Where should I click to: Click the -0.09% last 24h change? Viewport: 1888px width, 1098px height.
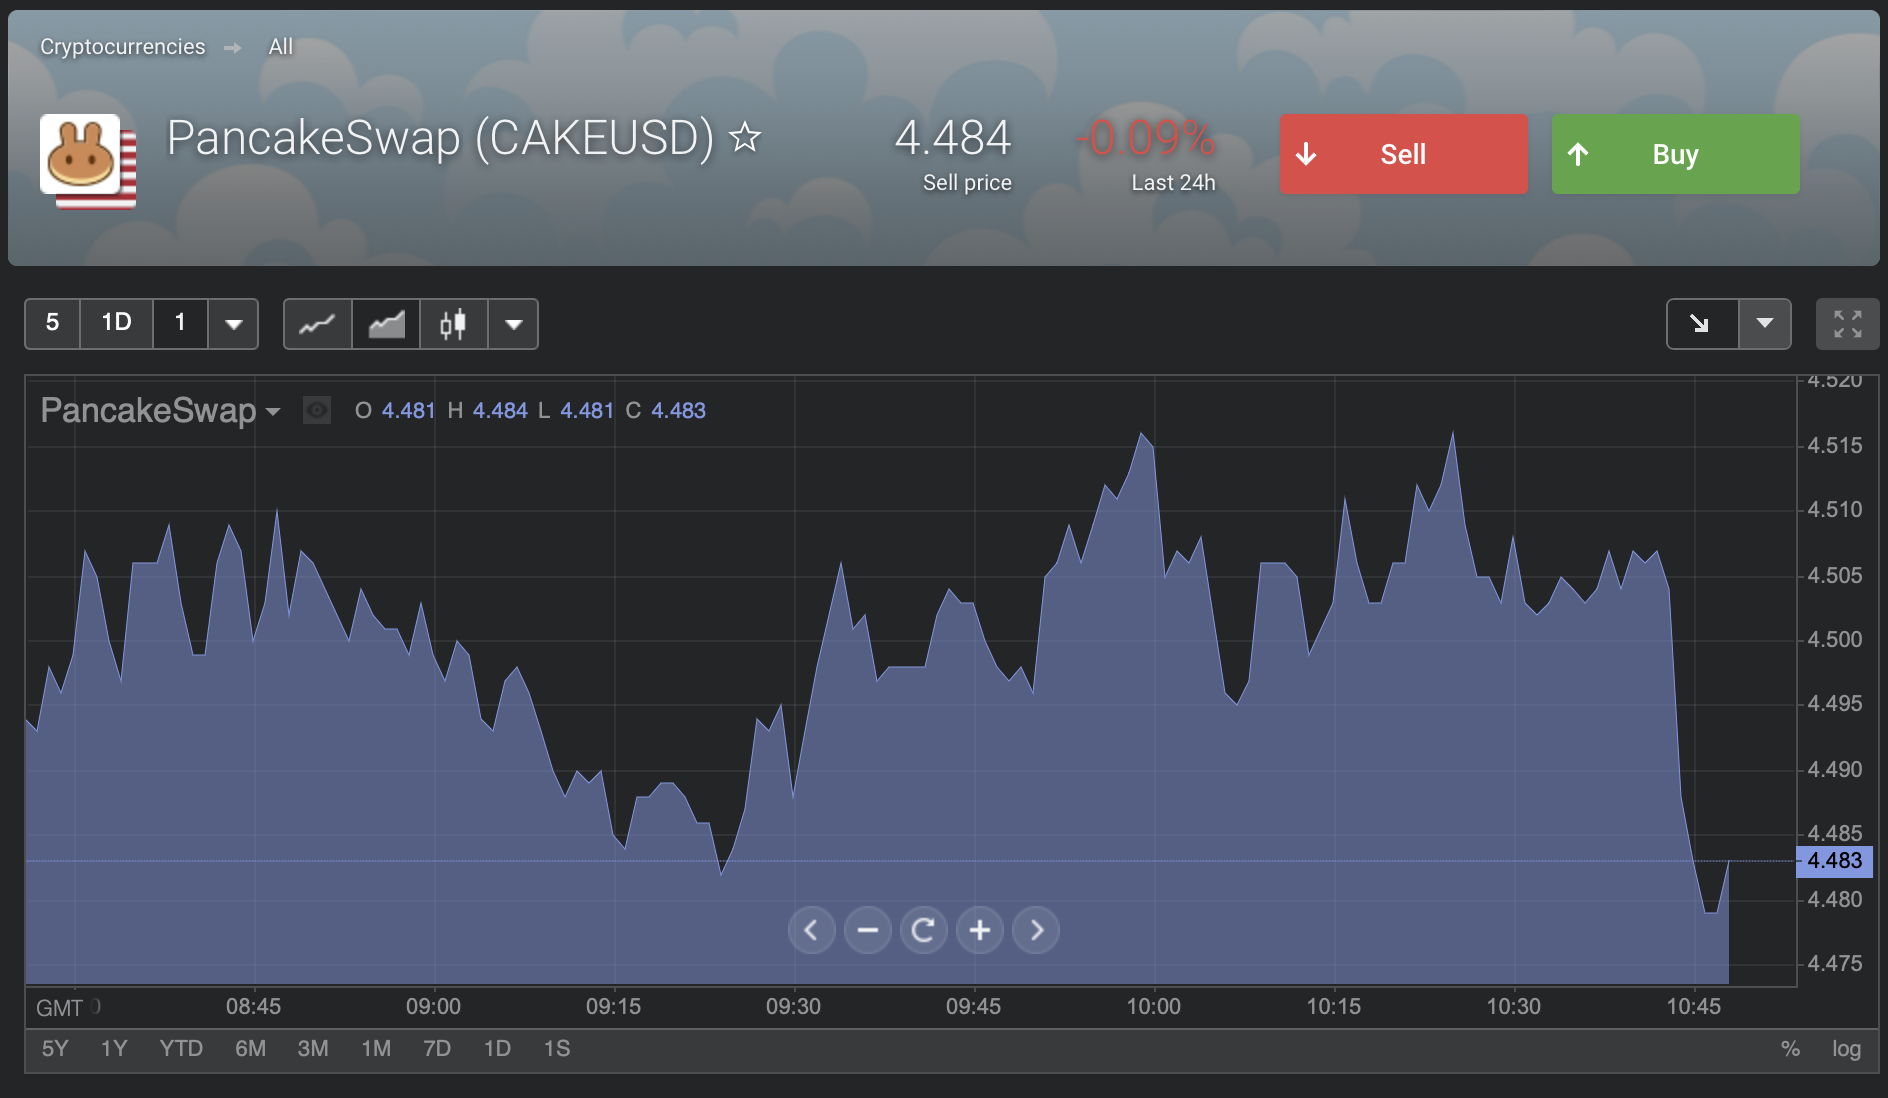pos(1146,138)
